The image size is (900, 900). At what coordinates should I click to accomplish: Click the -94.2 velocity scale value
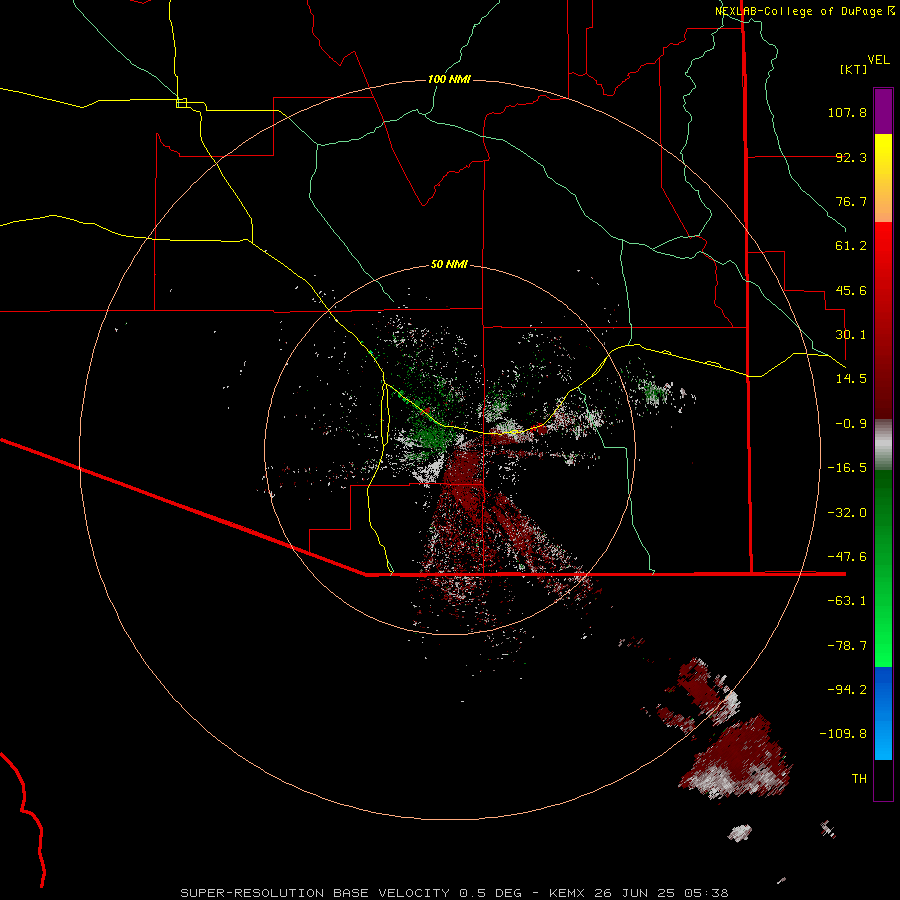pos(847,689)
